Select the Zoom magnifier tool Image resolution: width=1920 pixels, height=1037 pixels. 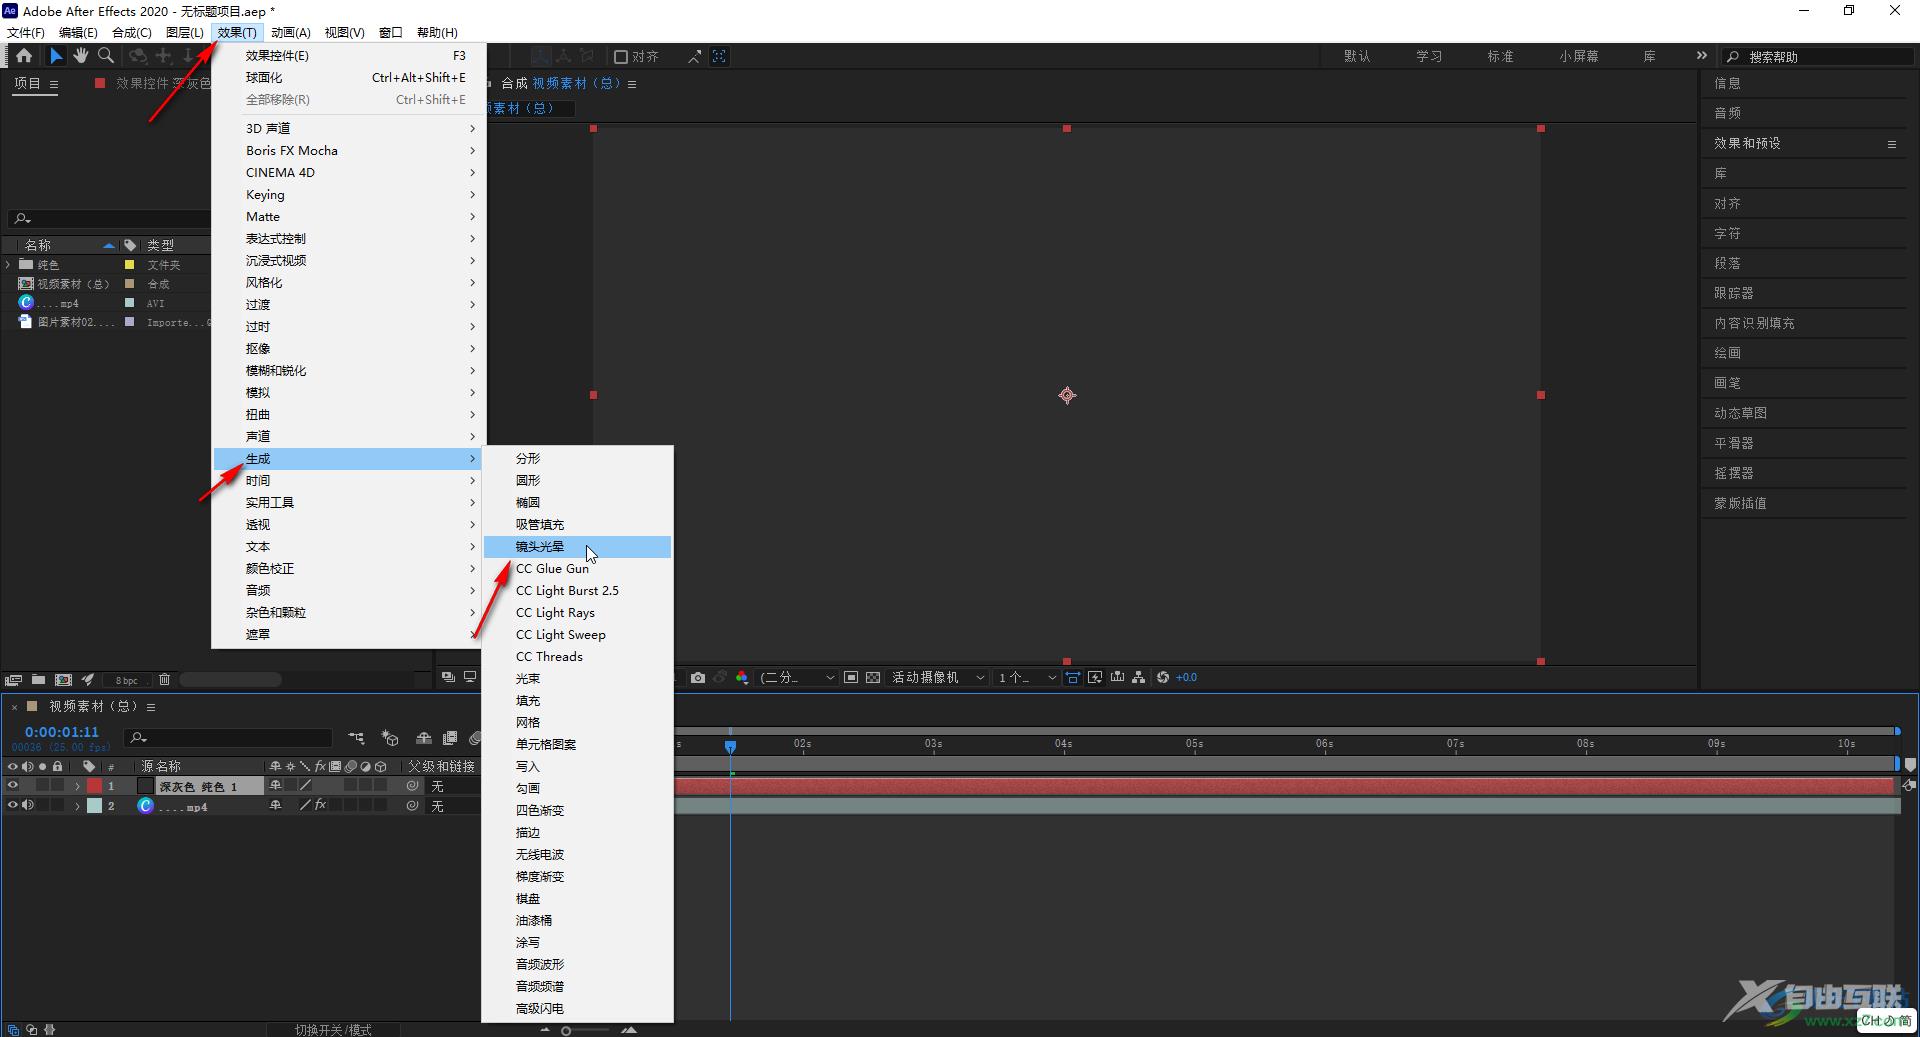[106, 56]
